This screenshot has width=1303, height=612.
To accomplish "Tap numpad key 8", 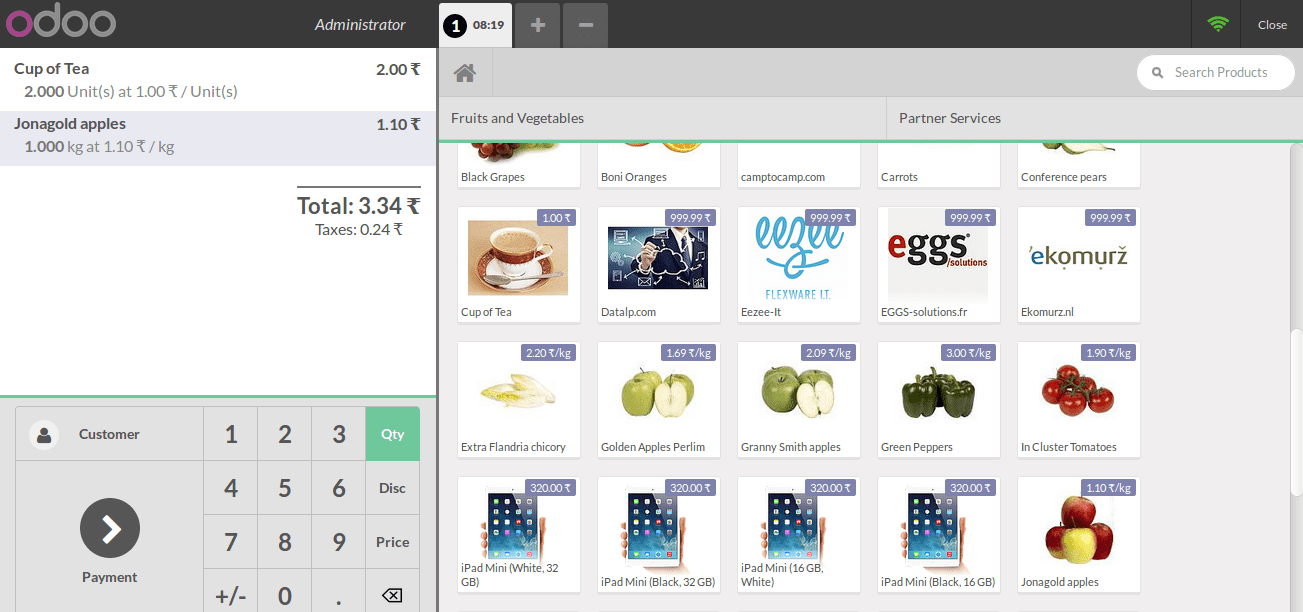I will tap(285, 542).
